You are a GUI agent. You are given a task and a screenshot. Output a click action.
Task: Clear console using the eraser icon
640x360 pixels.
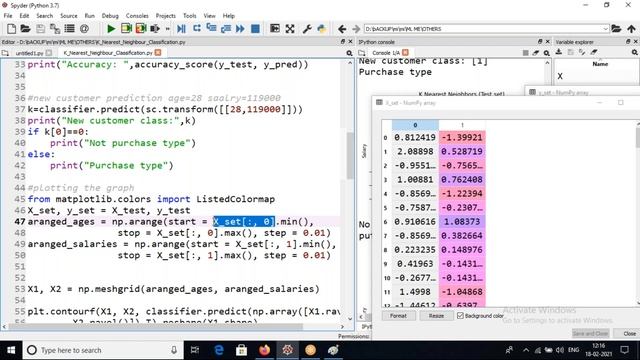[x=536, y=53]
